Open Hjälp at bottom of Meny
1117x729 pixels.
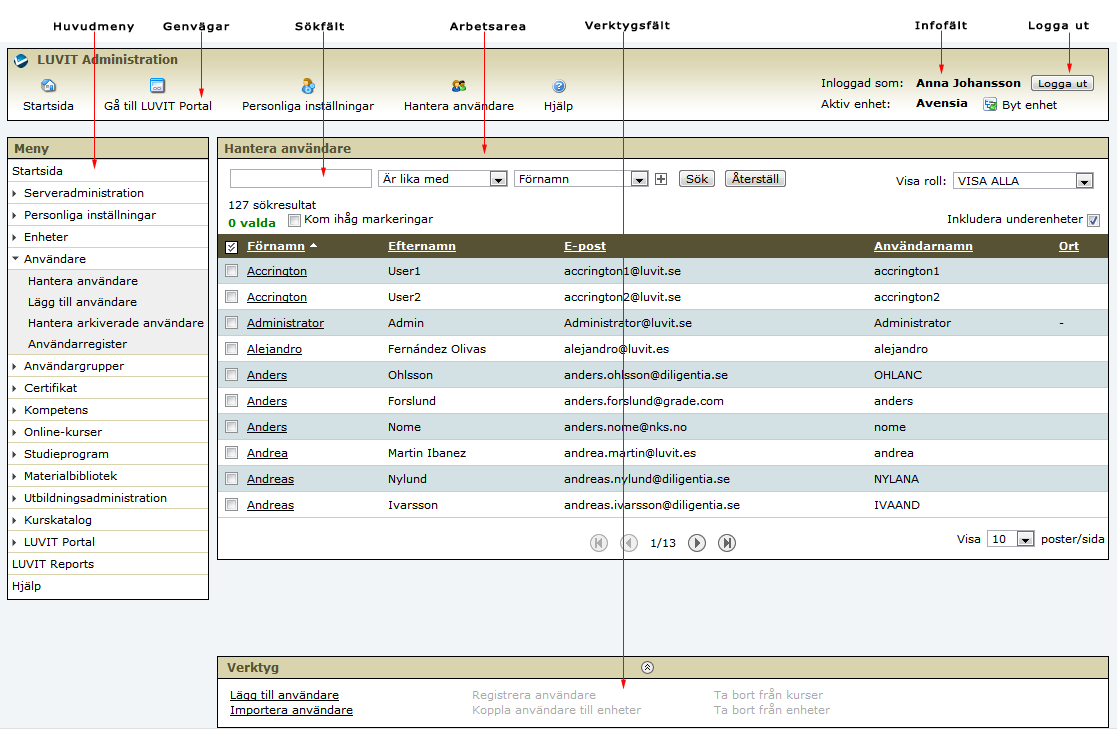click(26, 586)
